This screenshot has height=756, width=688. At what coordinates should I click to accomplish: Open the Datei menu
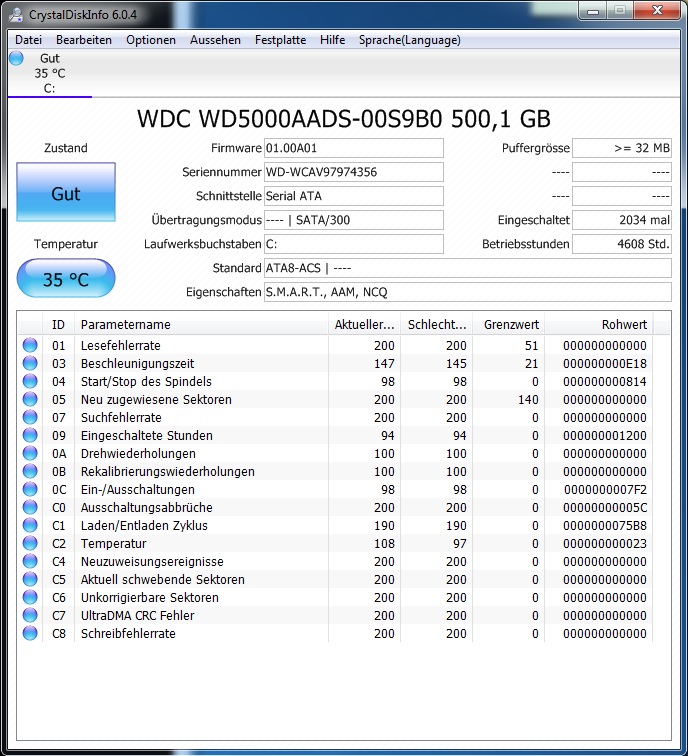[x=28, y=40]
